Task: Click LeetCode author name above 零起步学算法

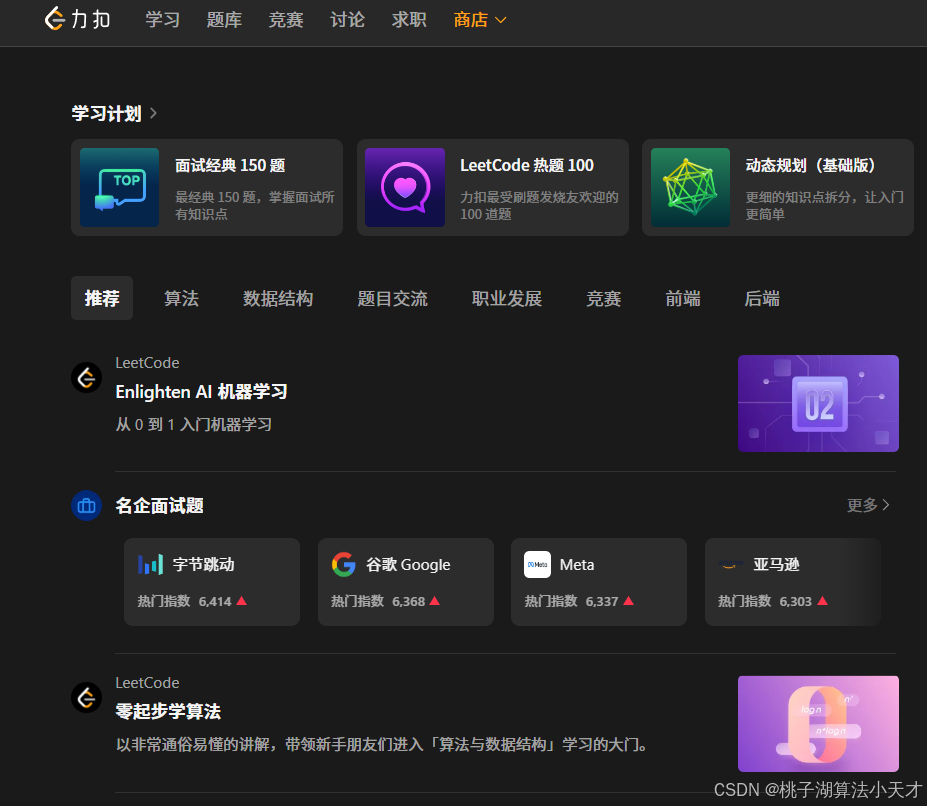Action: (x=147, y=682)
